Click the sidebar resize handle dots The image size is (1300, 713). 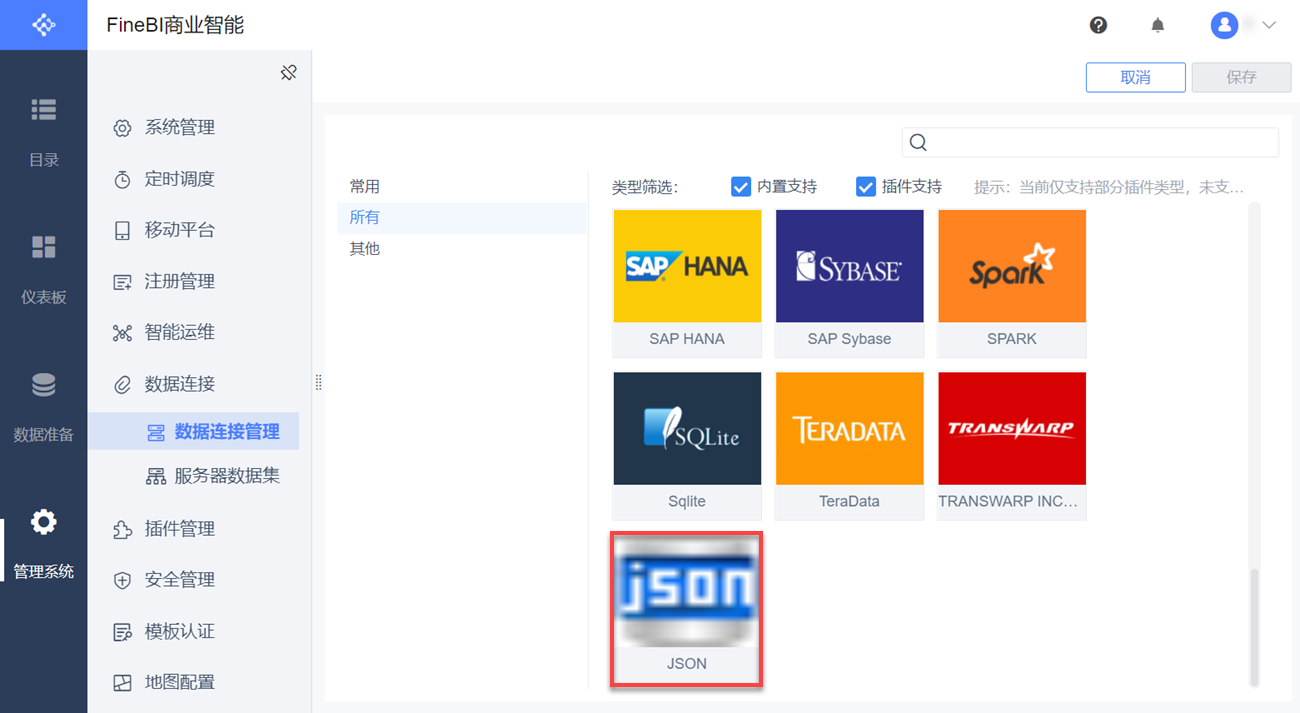point(318,382)
